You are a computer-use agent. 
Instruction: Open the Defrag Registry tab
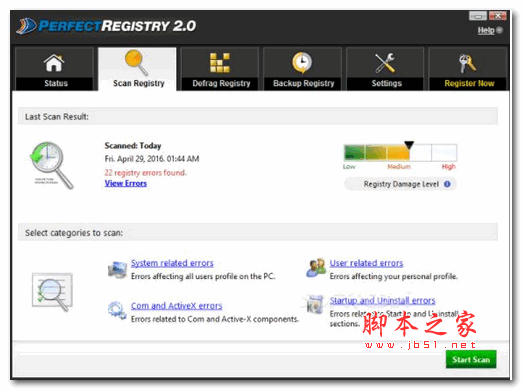(220, 69)
